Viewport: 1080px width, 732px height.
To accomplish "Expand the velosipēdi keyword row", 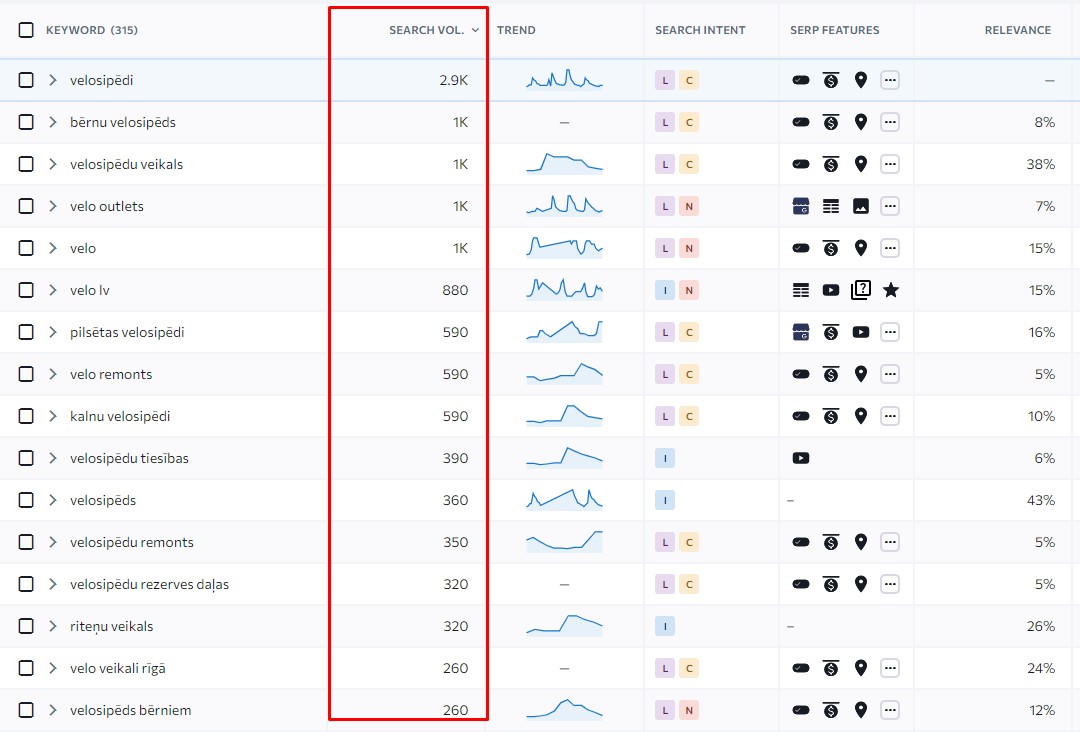I will point(53,80).
